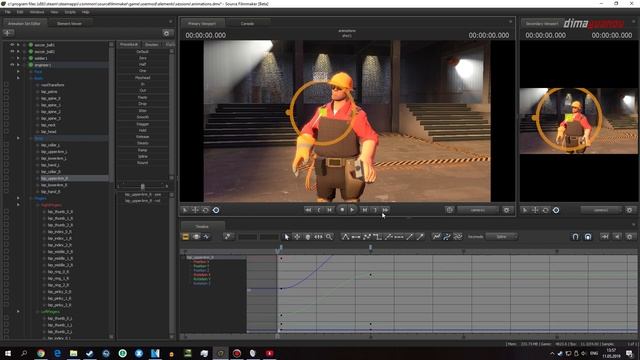Viewport: 640px width, 360px height.
Task: Open the Animation Set Editor gear settings
Action: click(166, 33)
